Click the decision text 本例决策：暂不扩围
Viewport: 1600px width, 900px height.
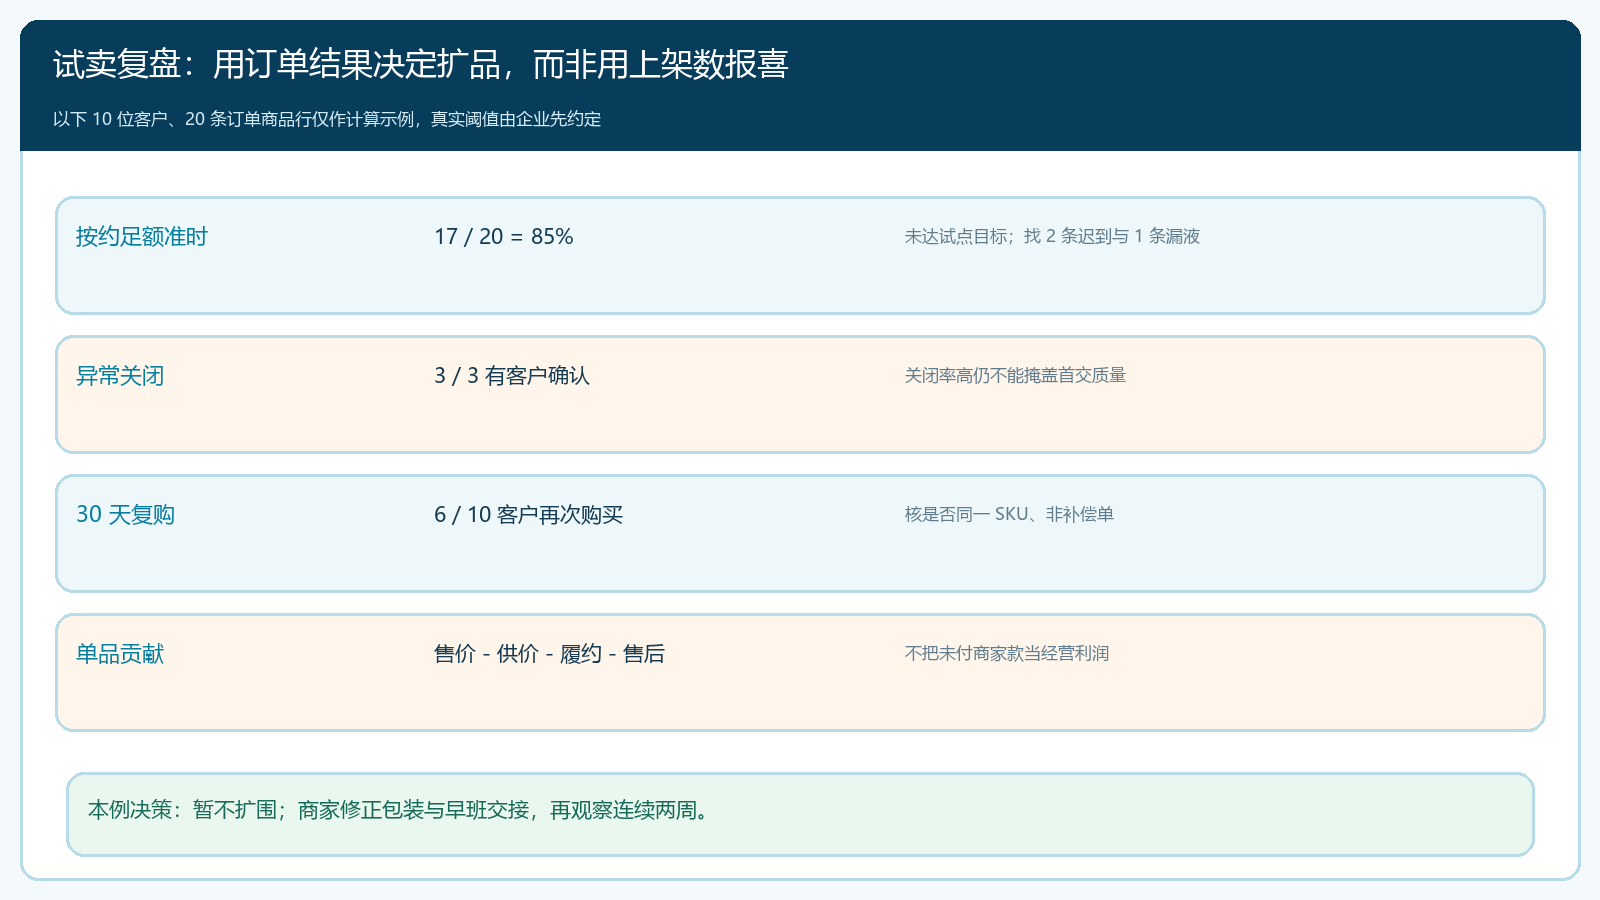pos(182,810)
